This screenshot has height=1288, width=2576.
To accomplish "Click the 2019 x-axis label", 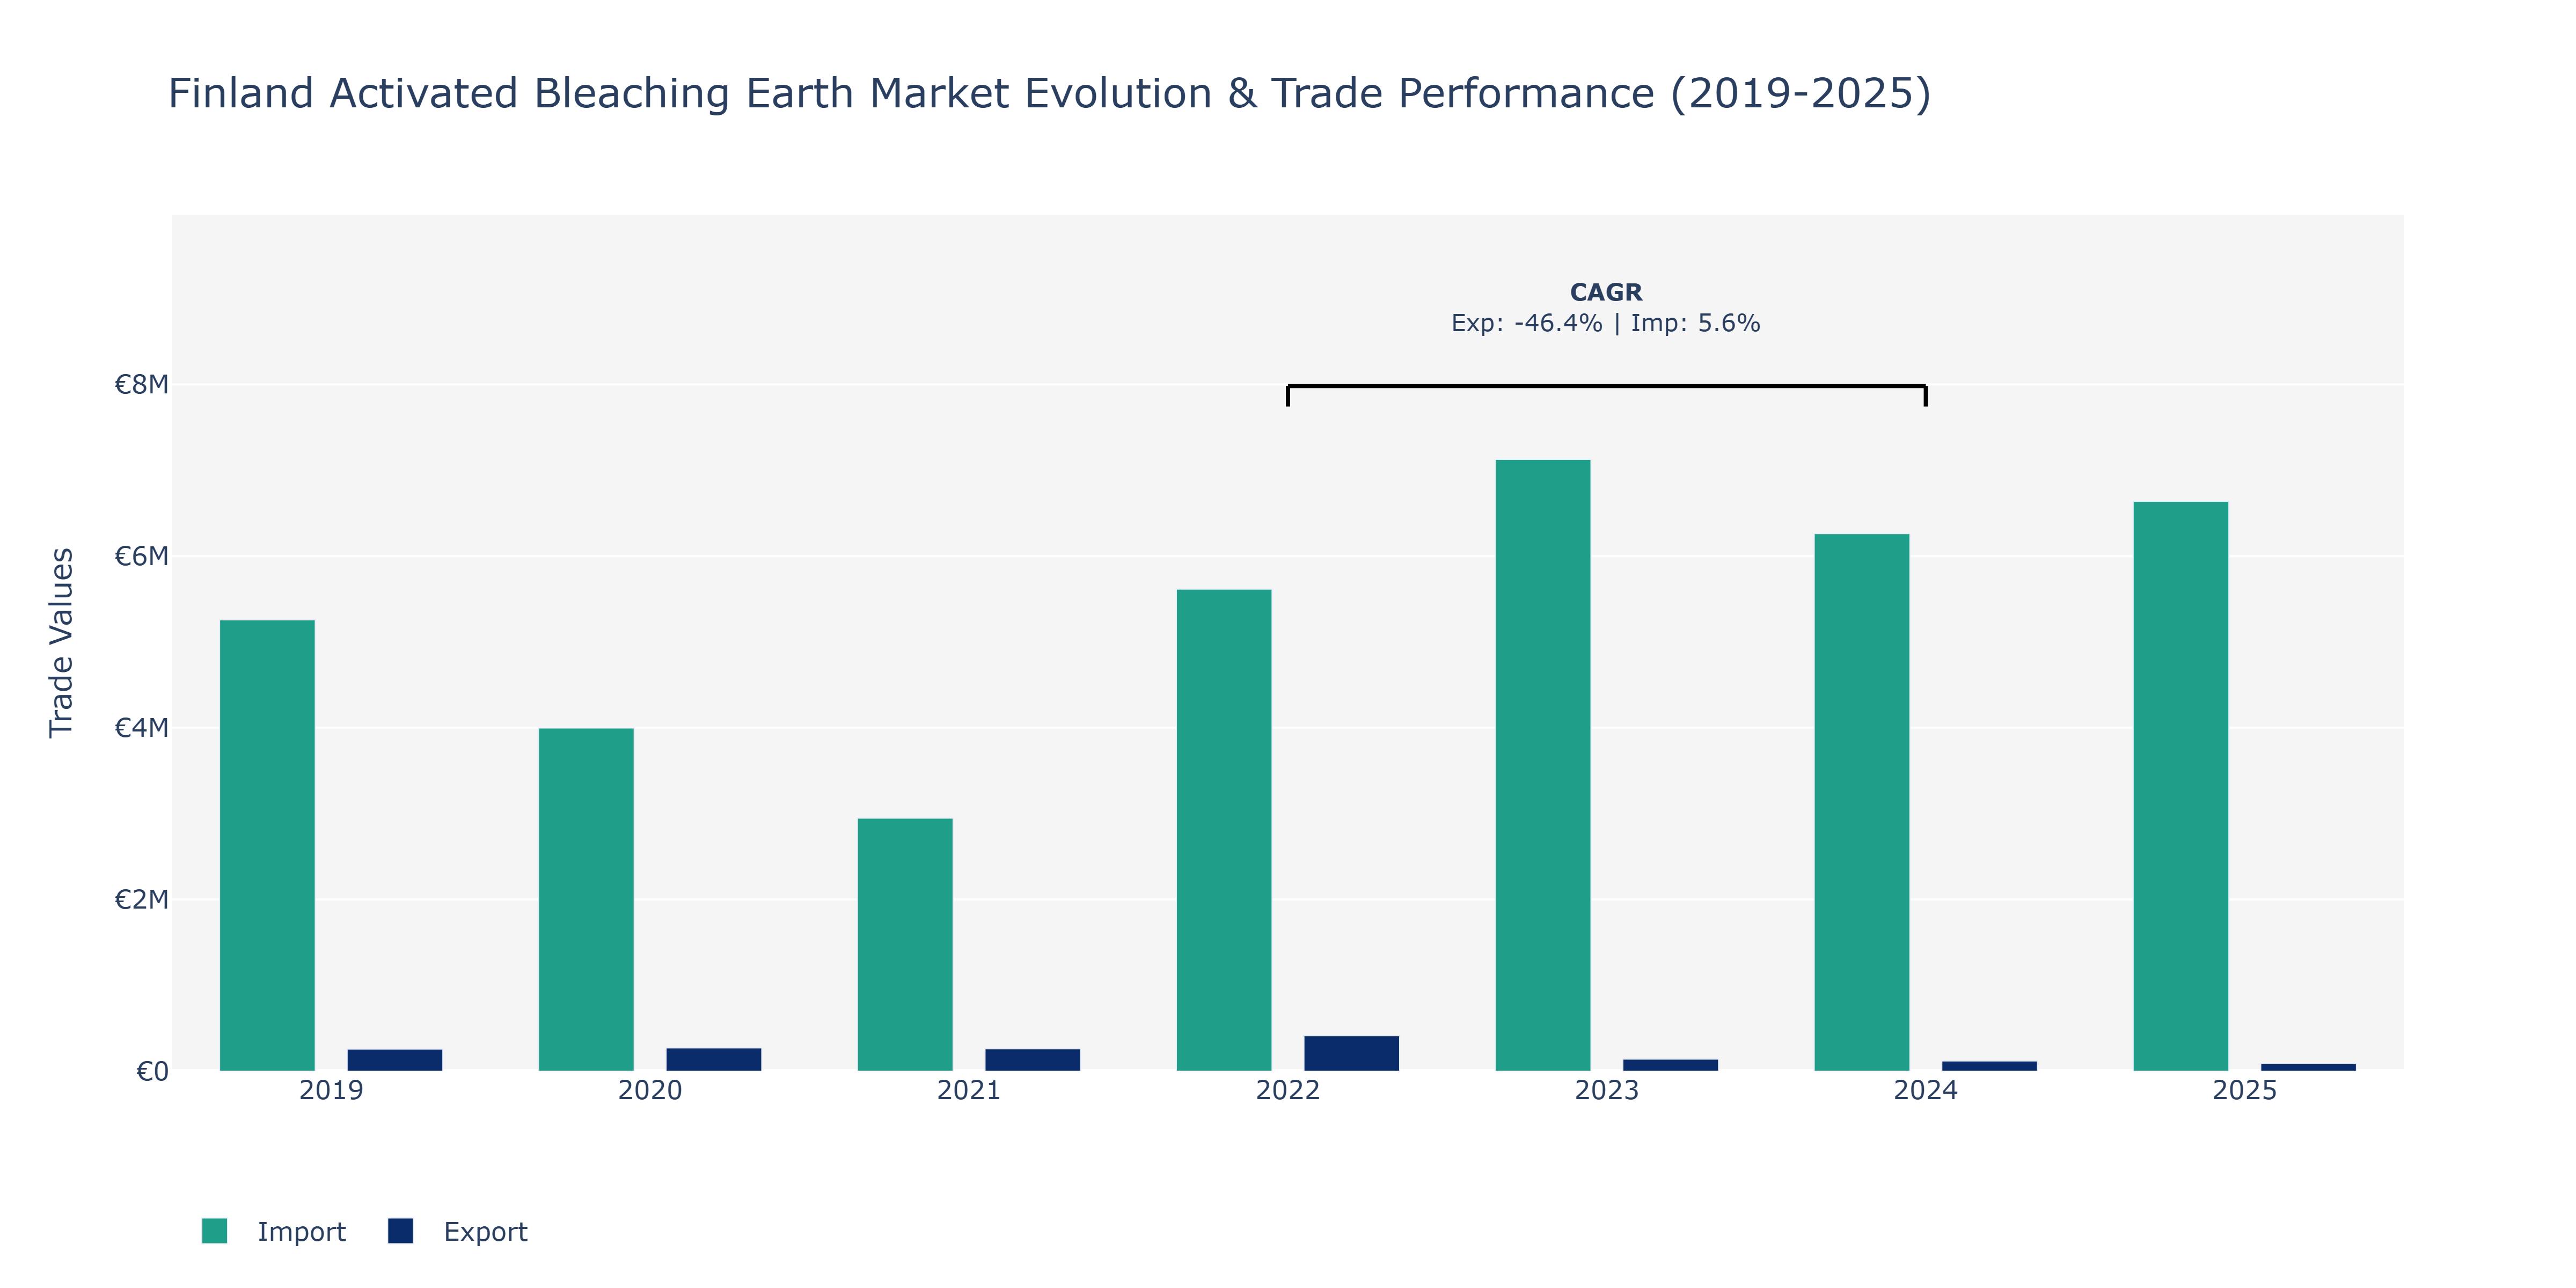I will click(x=331, y=1090).
